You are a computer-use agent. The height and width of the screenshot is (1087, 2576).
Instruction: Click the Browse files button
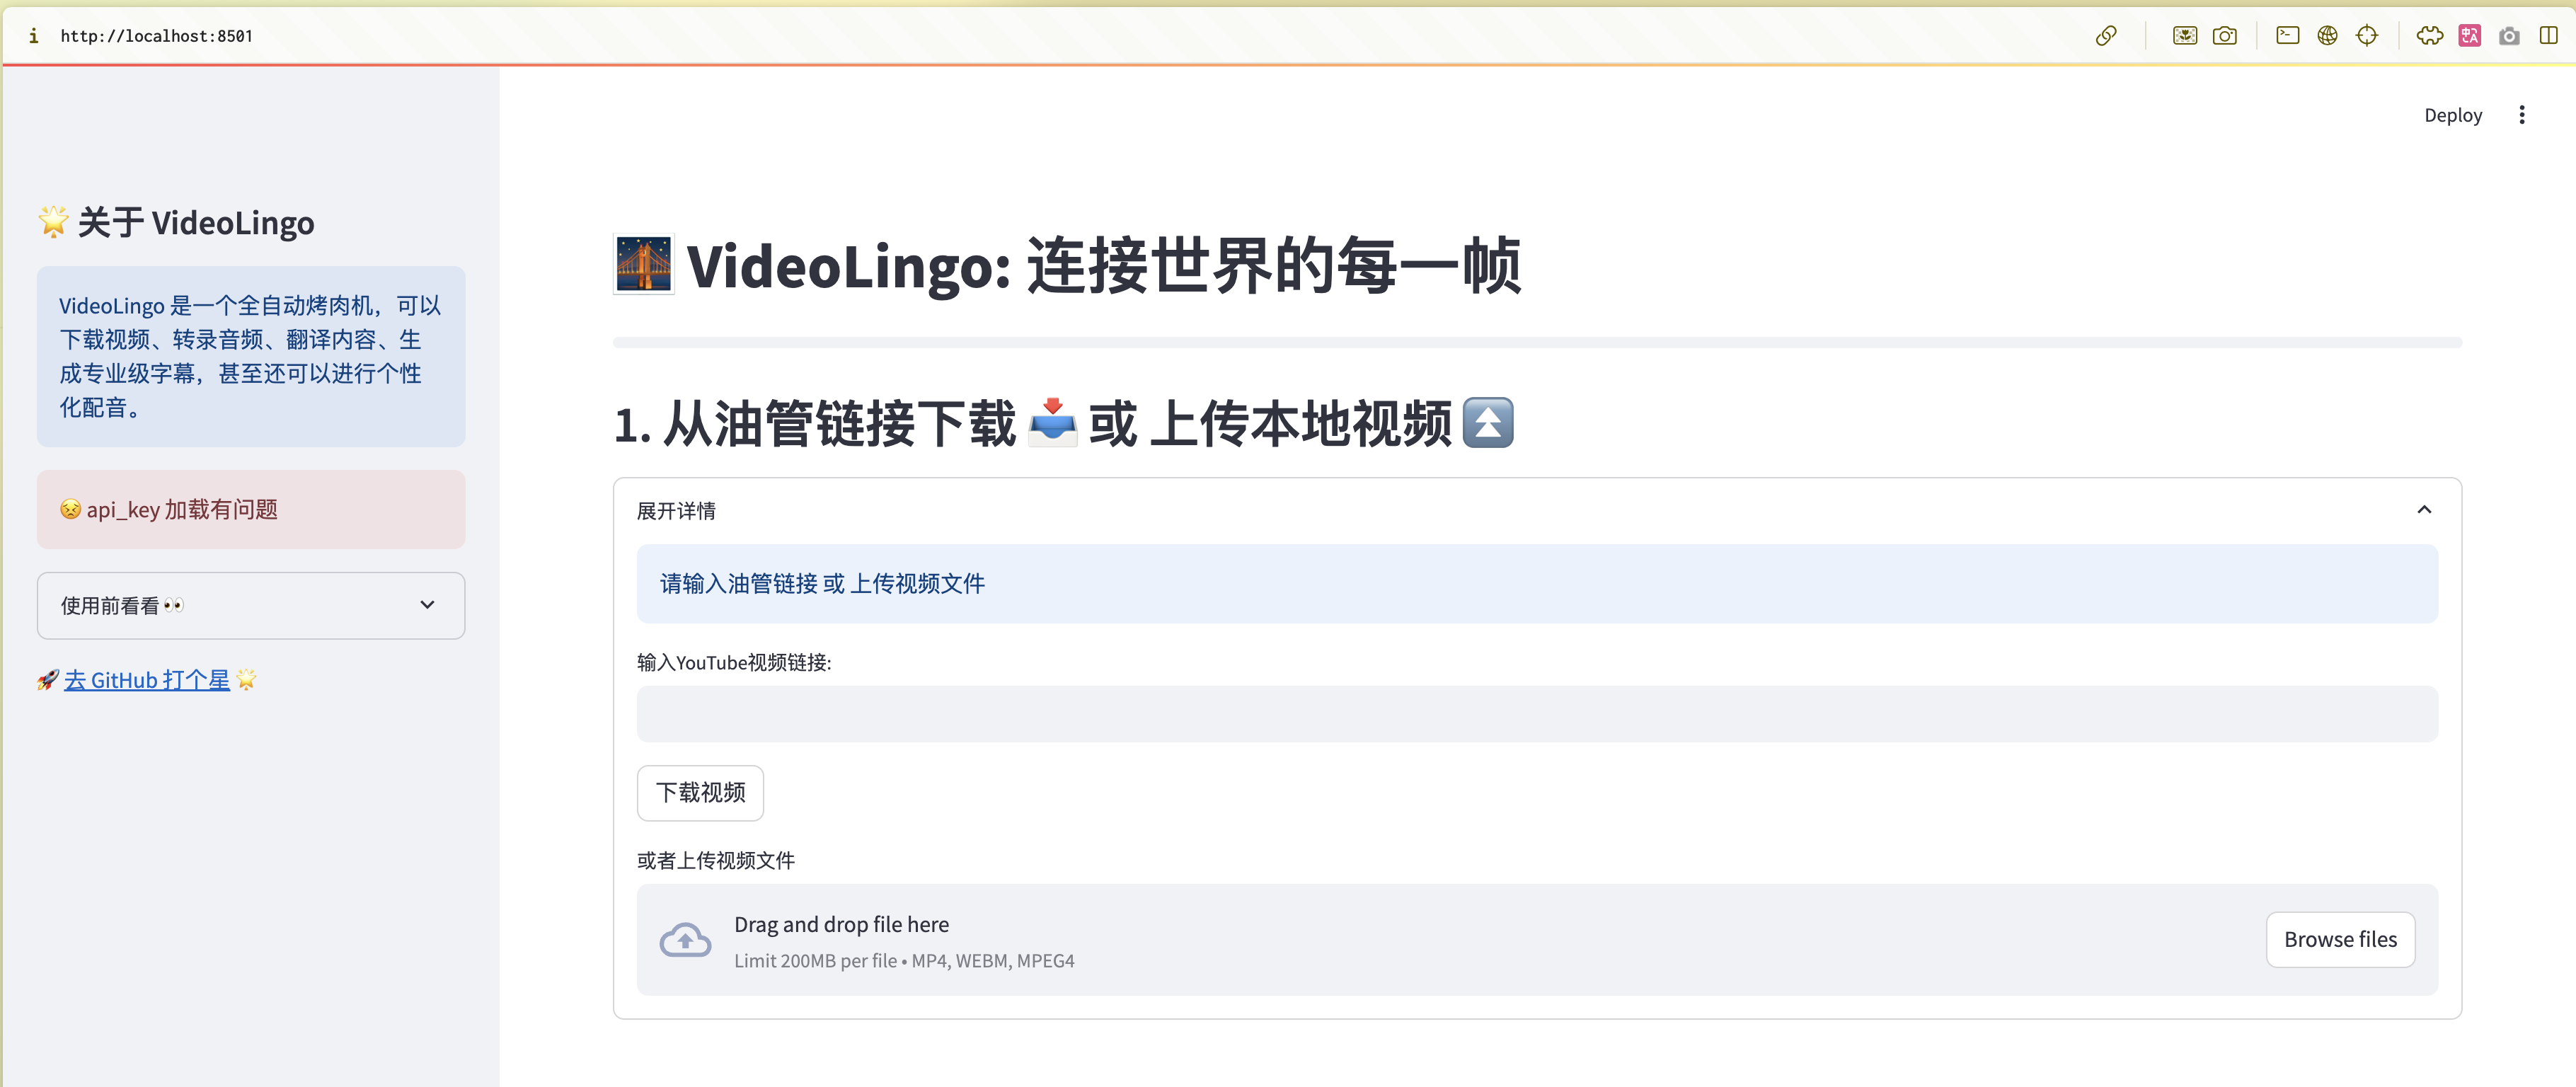point(2340,940)
